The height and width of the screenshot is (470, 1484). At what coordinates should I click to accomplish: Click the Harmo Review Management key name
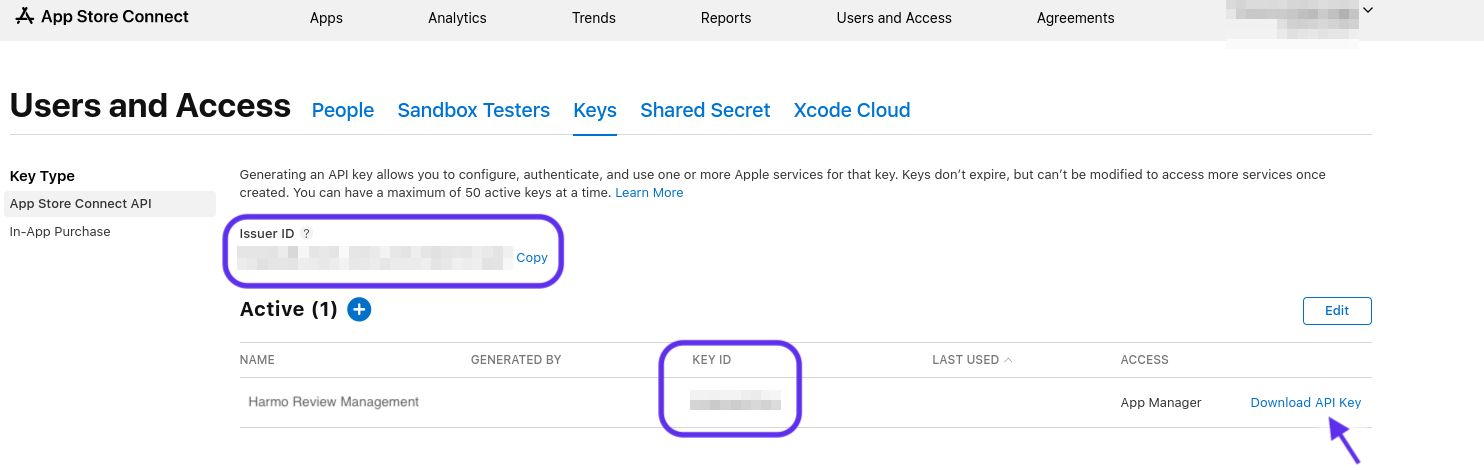coord(334,402)
